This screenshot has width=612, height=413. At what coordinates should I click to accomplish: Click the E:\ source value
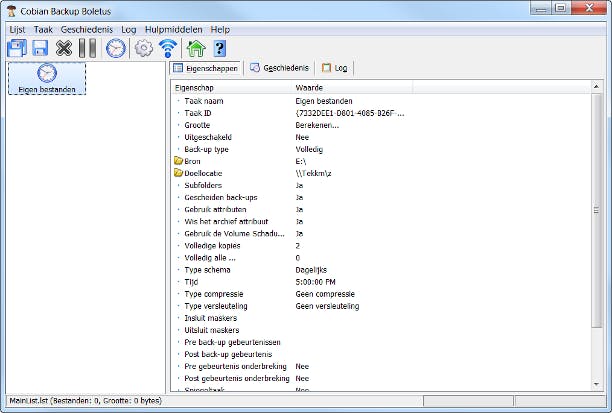(301, 161)
